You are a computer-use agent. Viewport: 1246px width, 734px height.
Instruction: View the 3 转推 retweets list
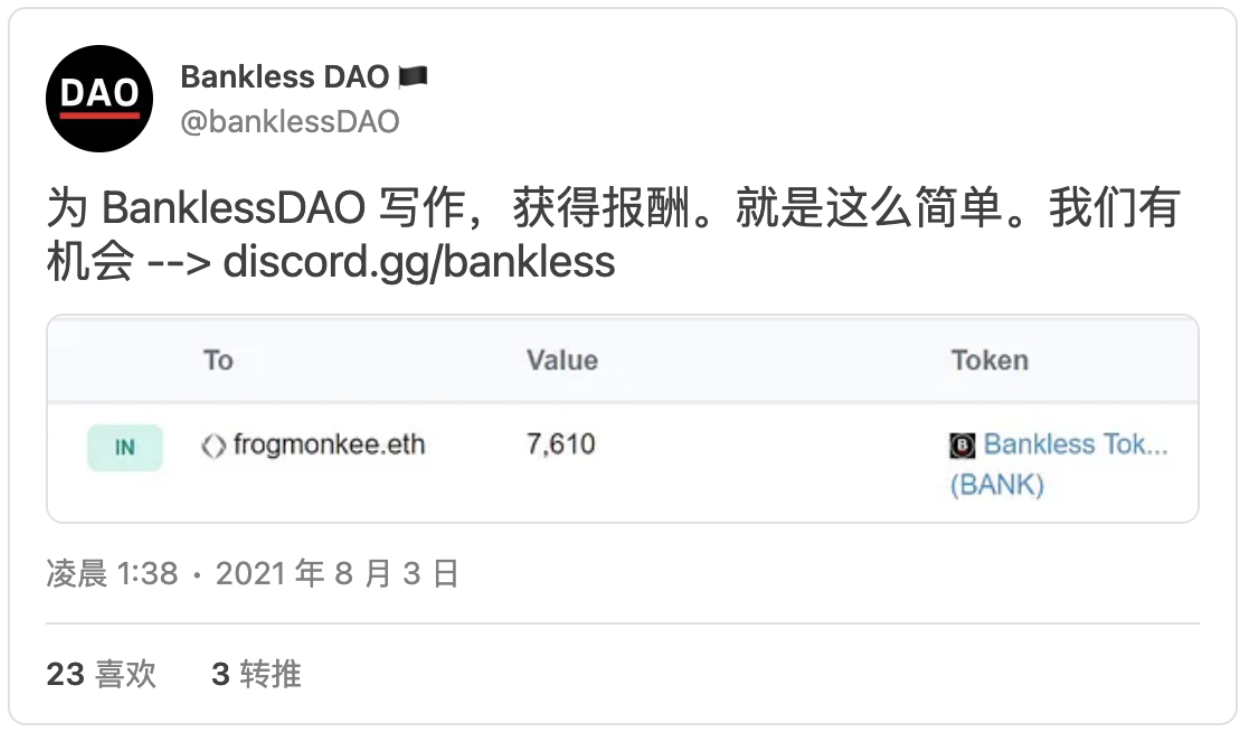[x=256, y=674]
